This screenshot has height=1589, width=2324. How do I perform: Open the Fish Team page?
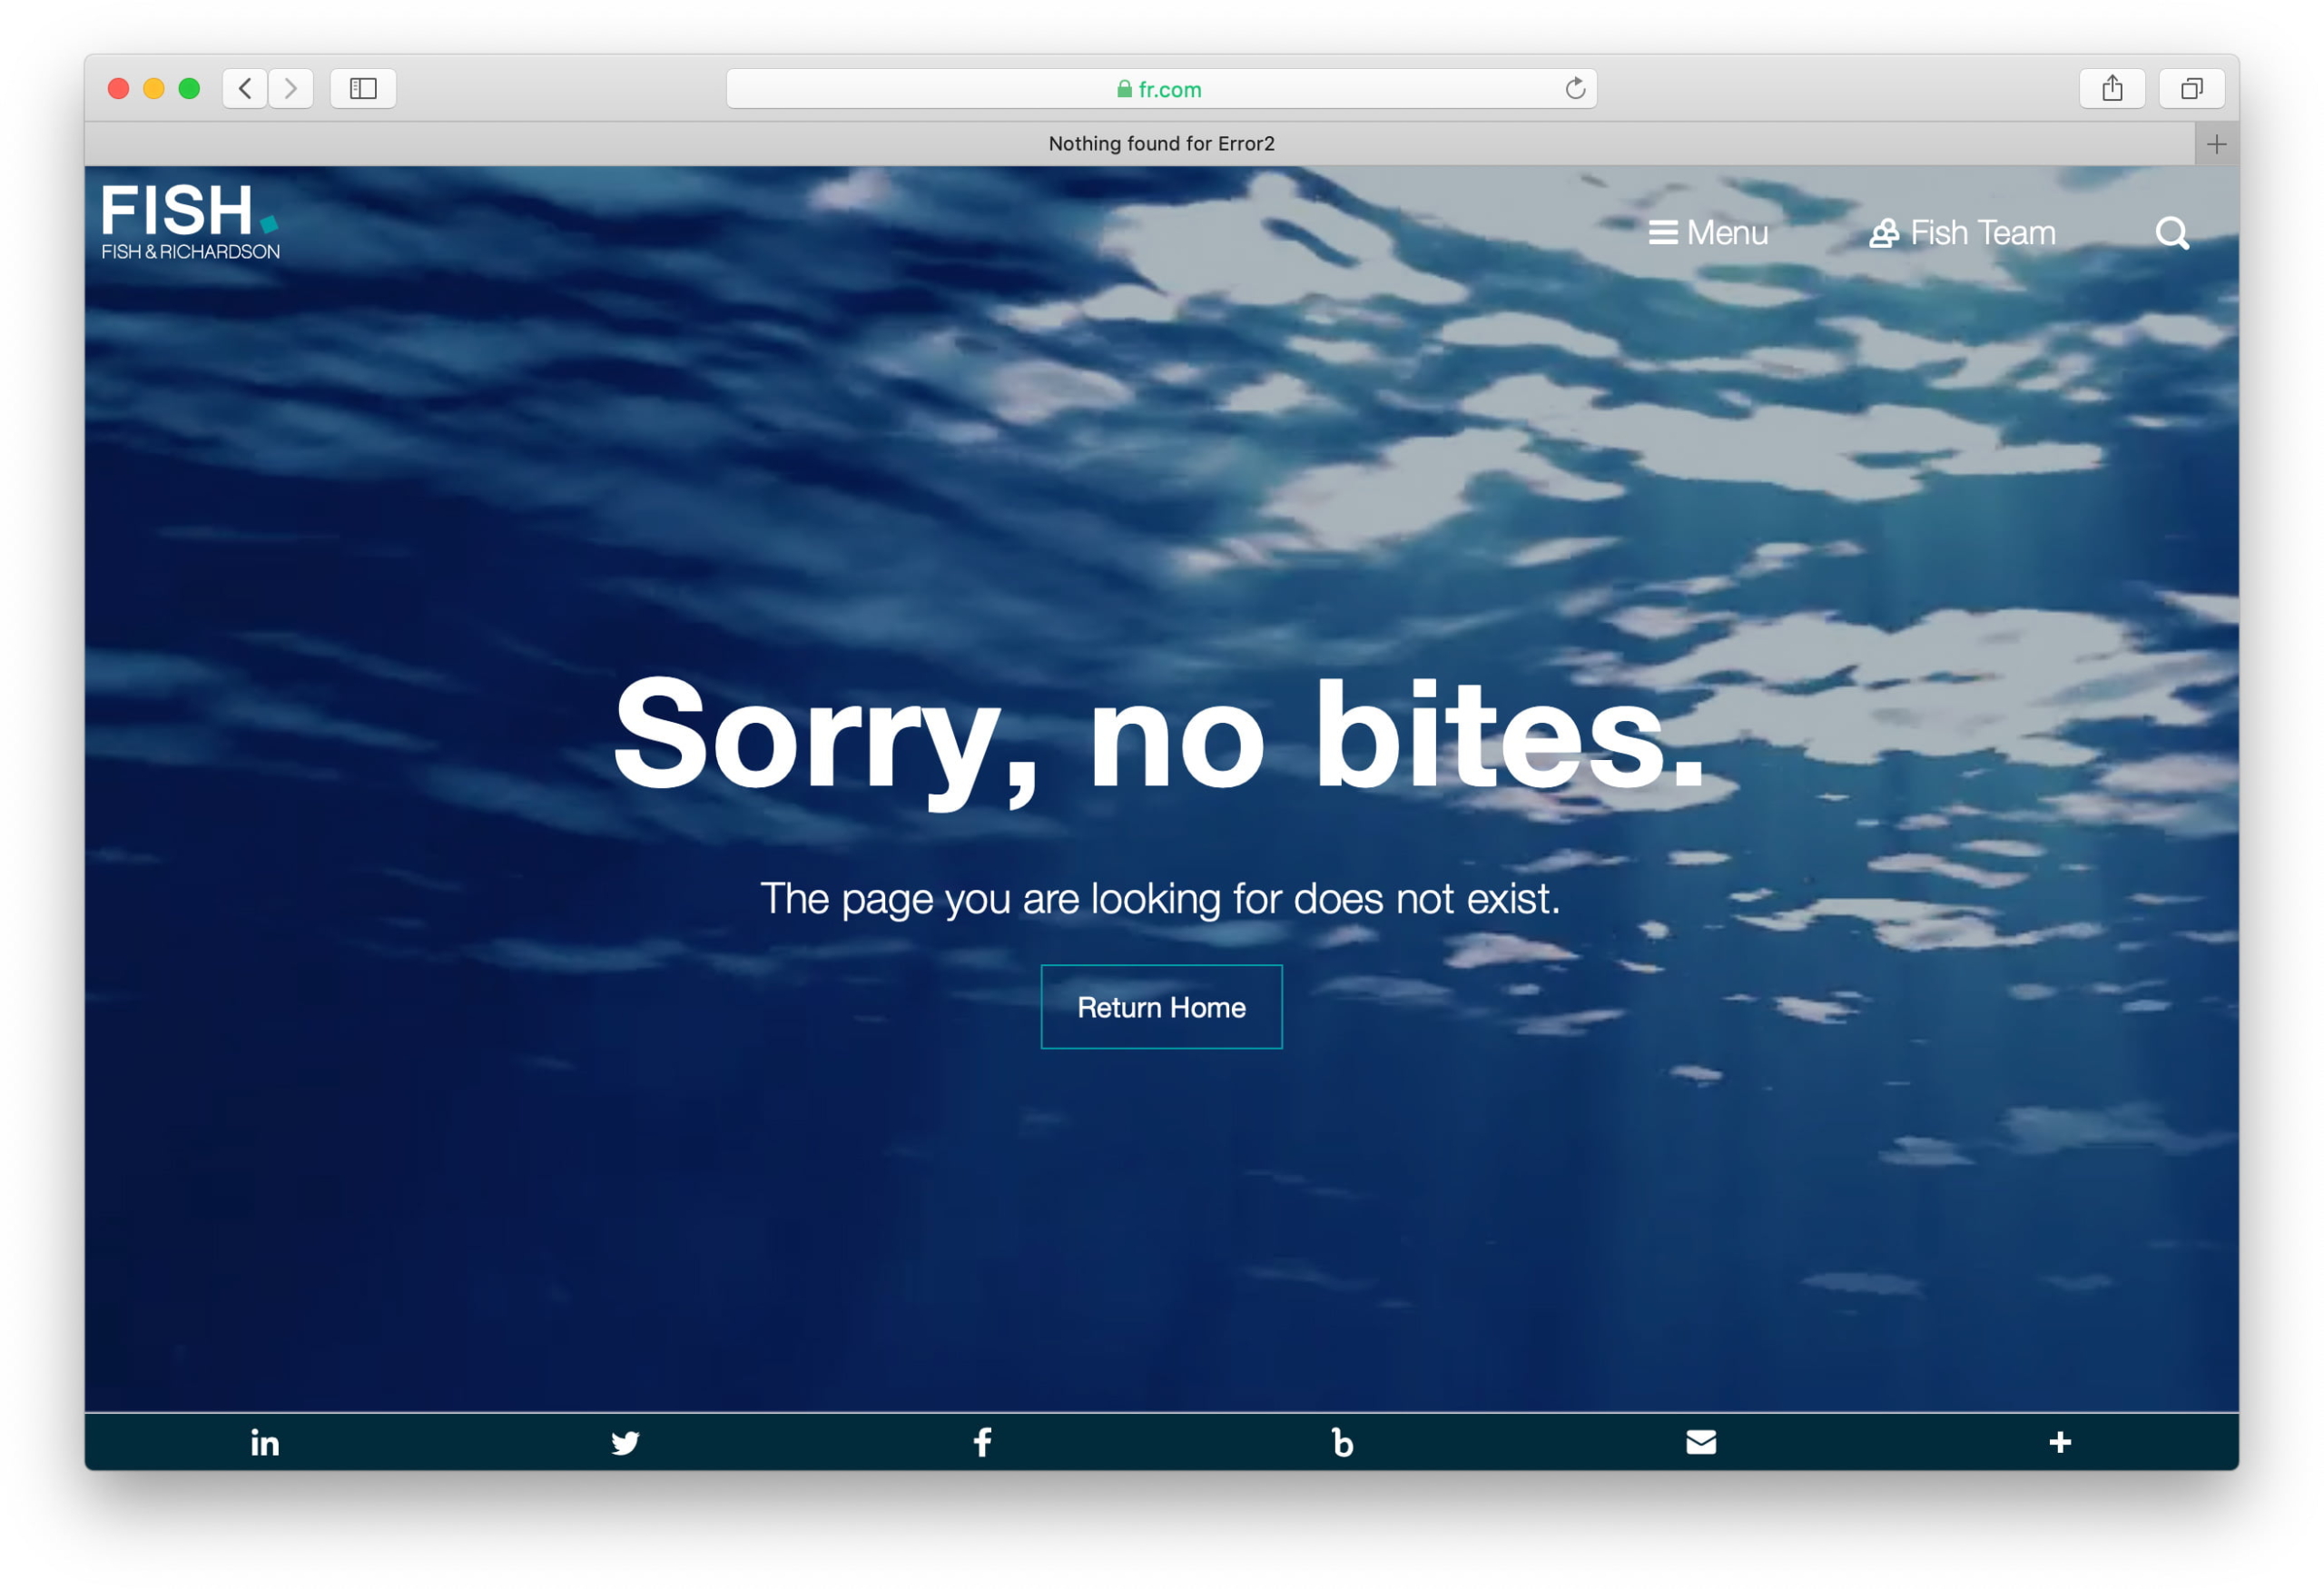click(x=1962, y=233)
